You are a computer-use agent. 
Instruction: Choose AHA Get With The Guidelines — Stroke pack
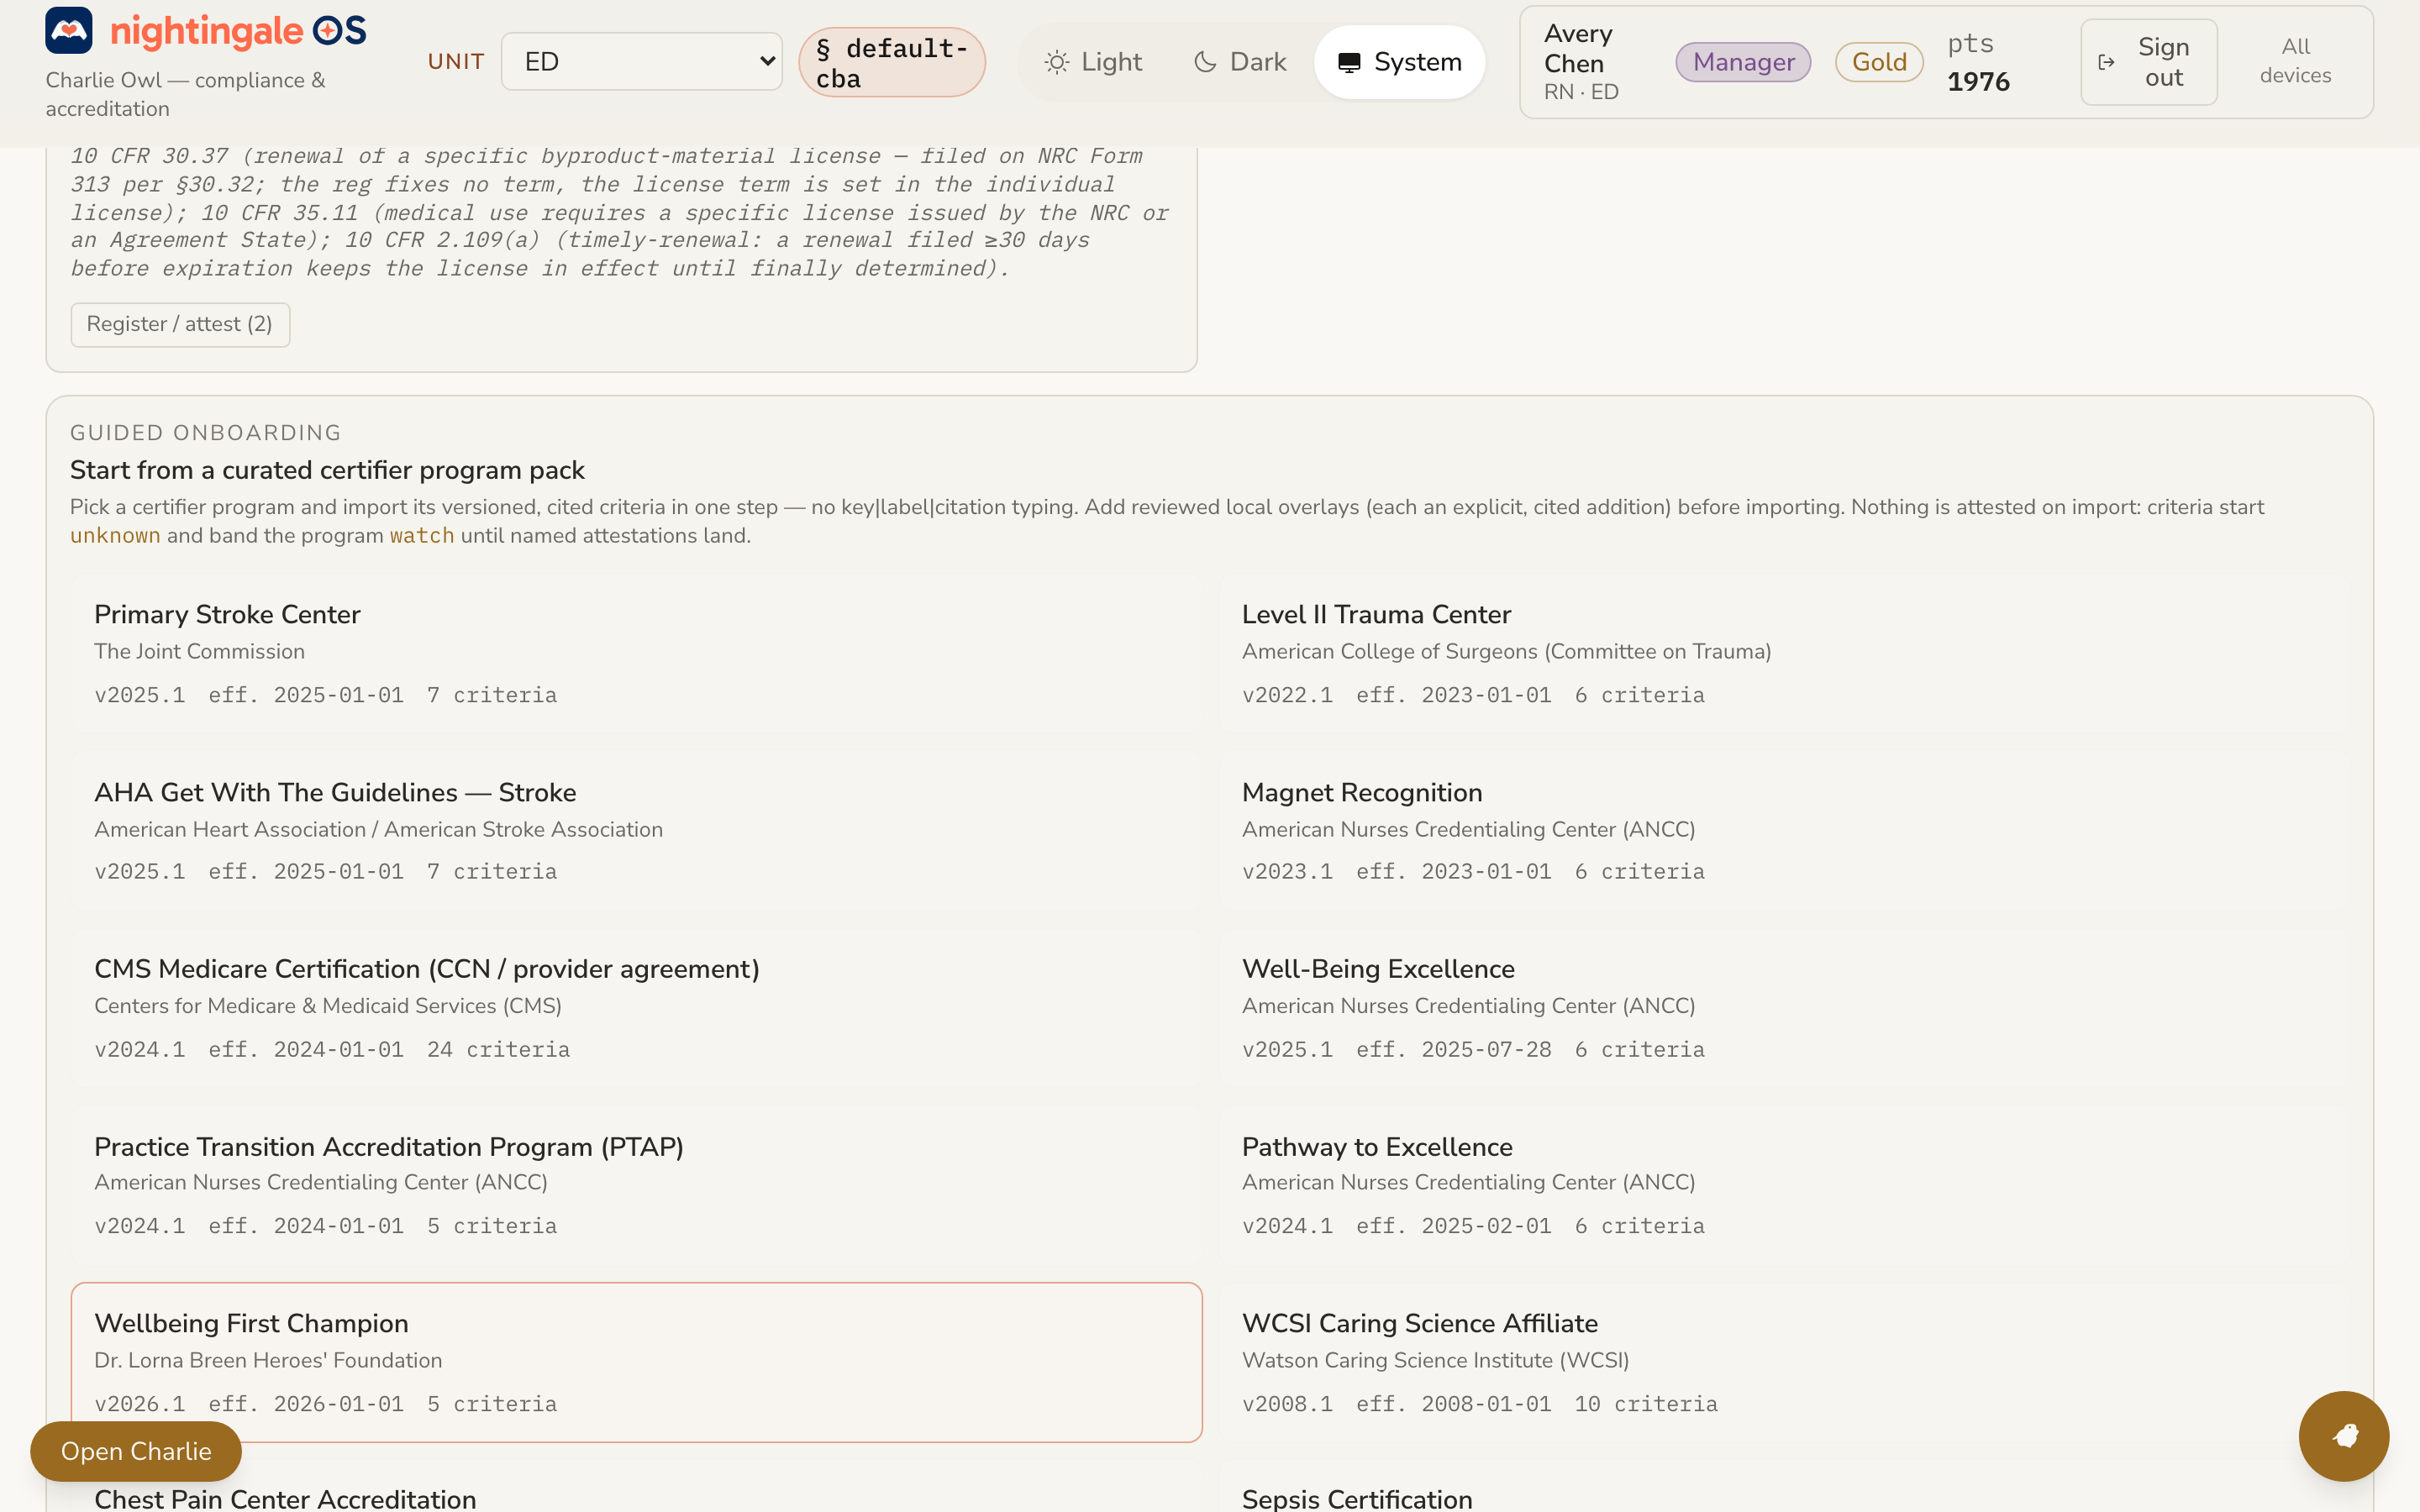[636, 831]
